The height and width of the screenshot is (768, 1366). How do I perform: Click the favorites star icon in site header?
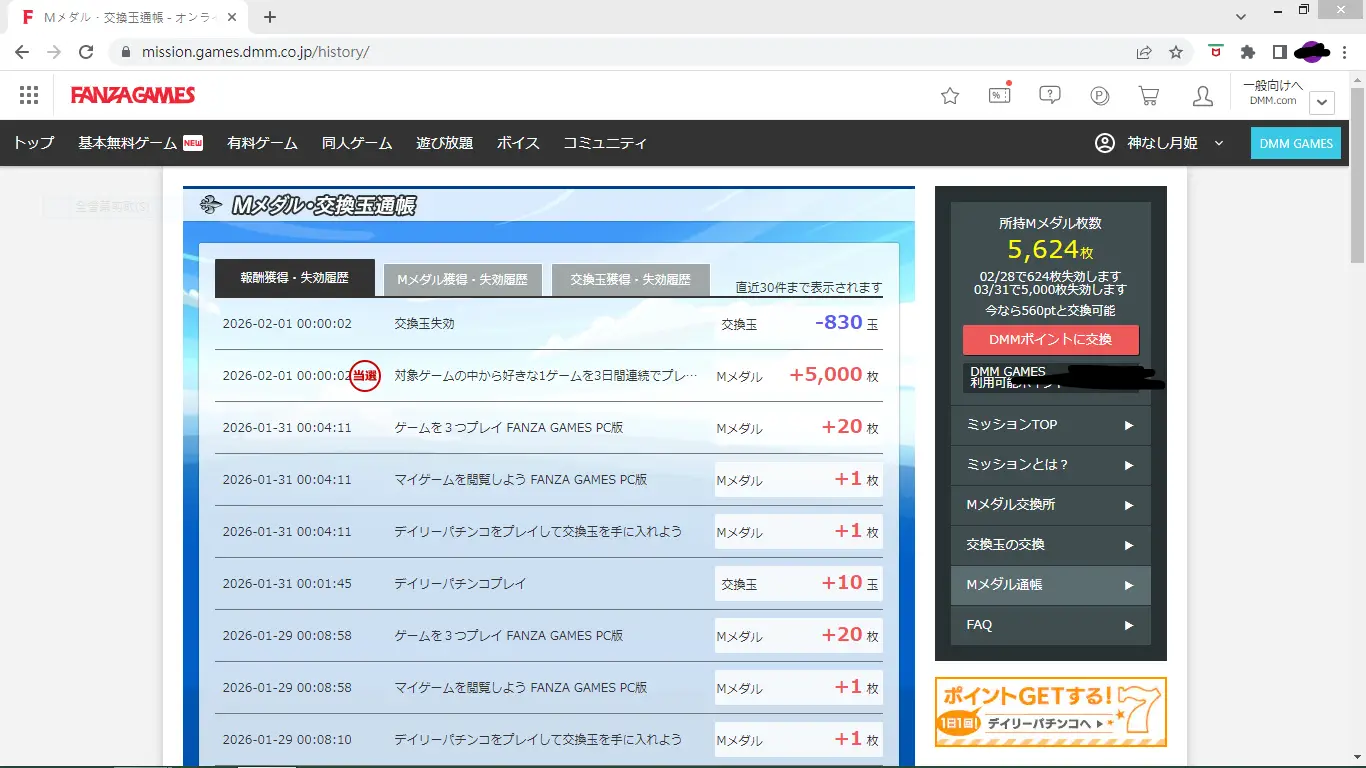pos(950,96)
